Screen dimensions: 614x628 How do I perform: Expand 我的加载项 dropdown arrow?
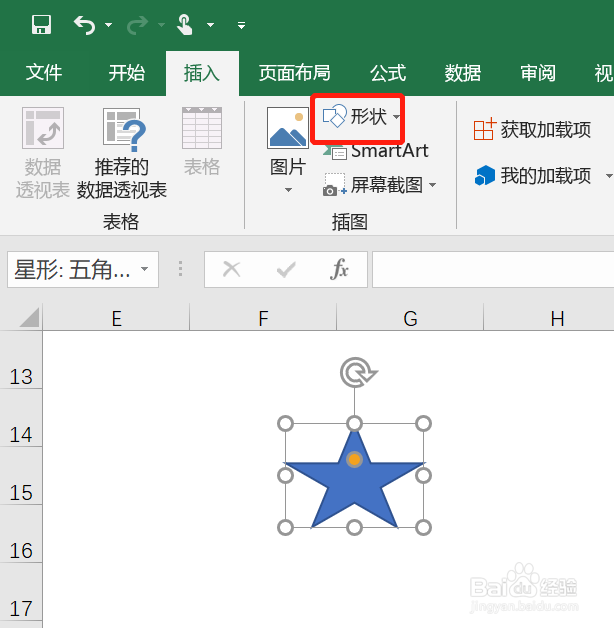(609, 176)
